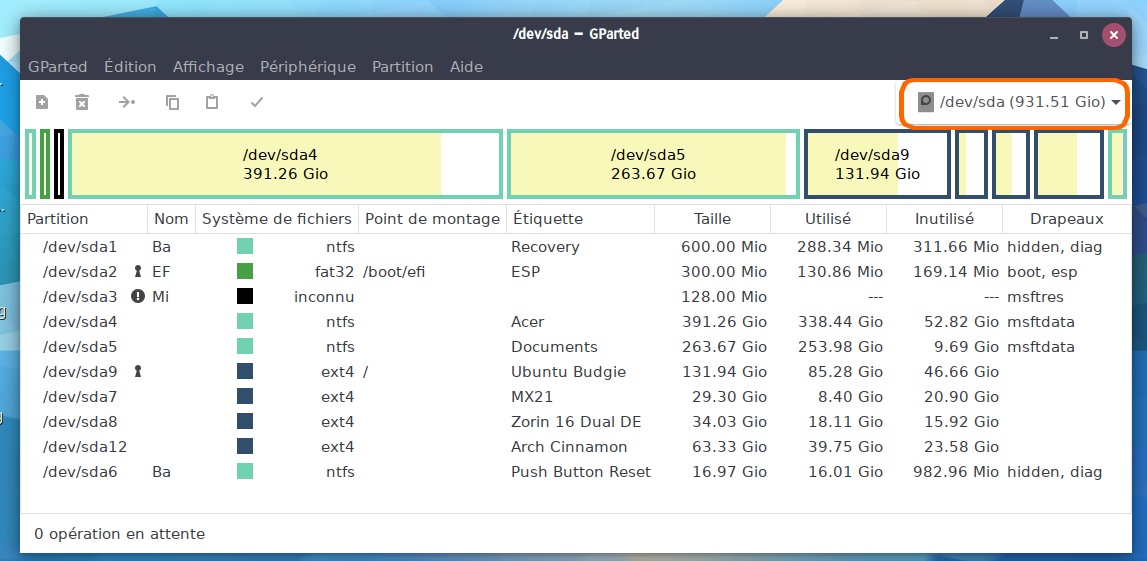1147x561 pixels.
Task: Click the green fat32 swatch for /dev/sda2
Action: 245,272
